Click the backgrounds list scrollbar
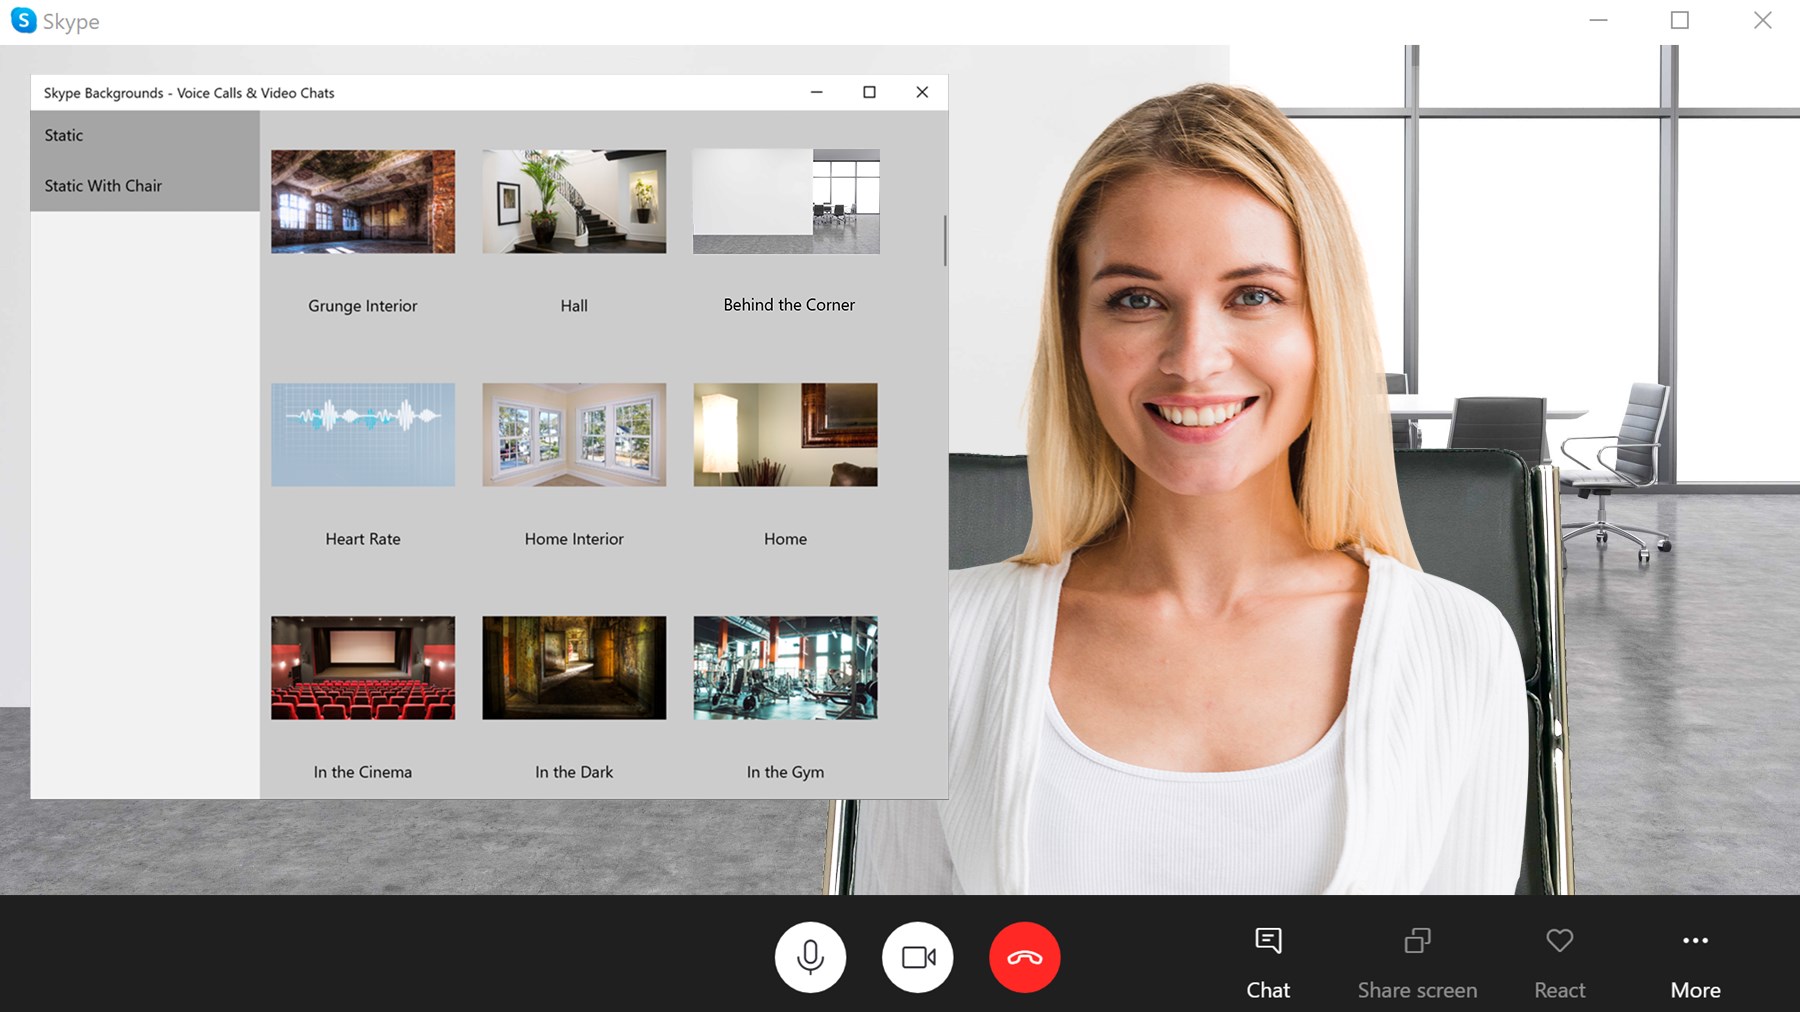Image resolution: width=1800 pixels, height=1012 pixels. 944,240
